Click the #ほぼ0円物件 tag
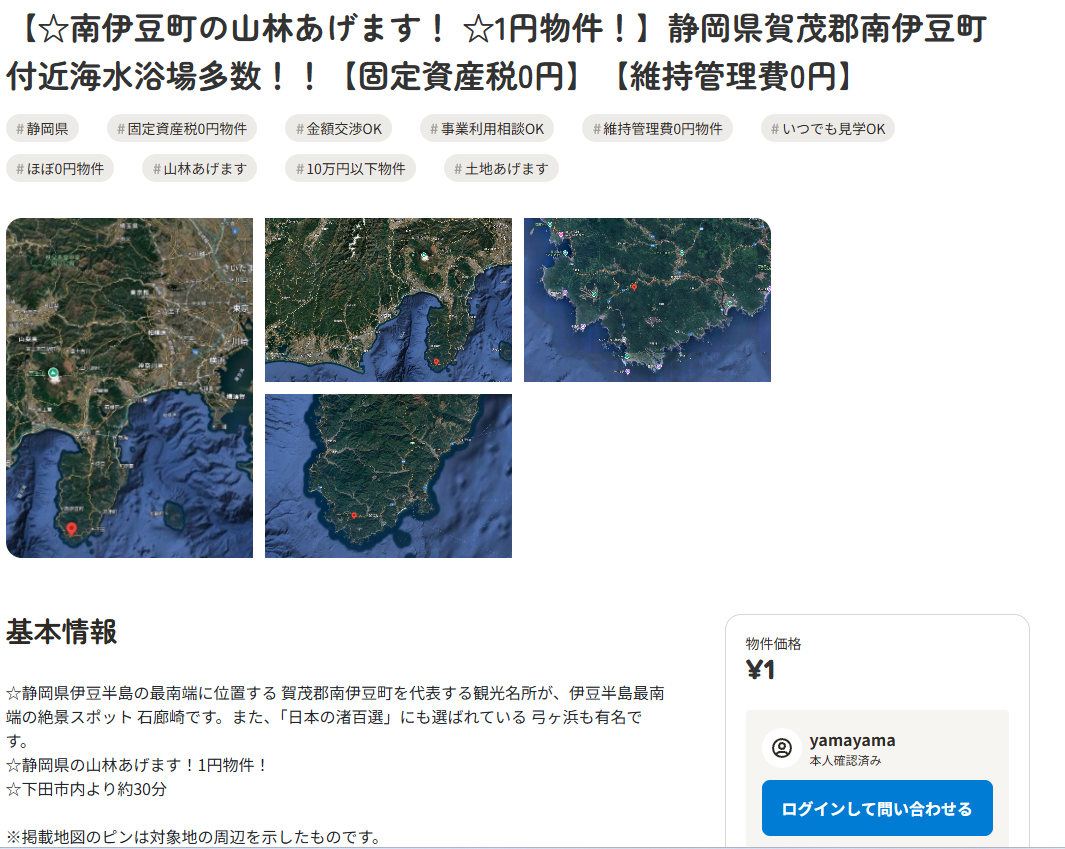The width and height of the screenshot is (1065, 849). point(60,168)
